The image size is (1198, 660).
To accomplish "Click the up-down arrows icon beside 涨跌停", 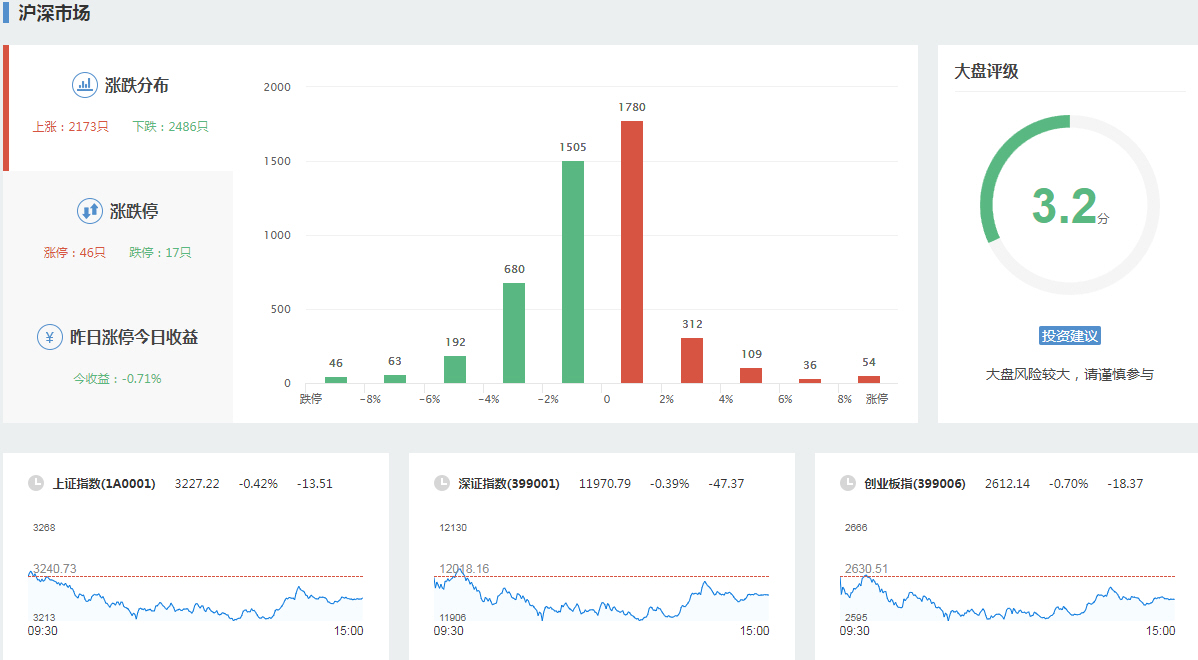I will [90, 211].
